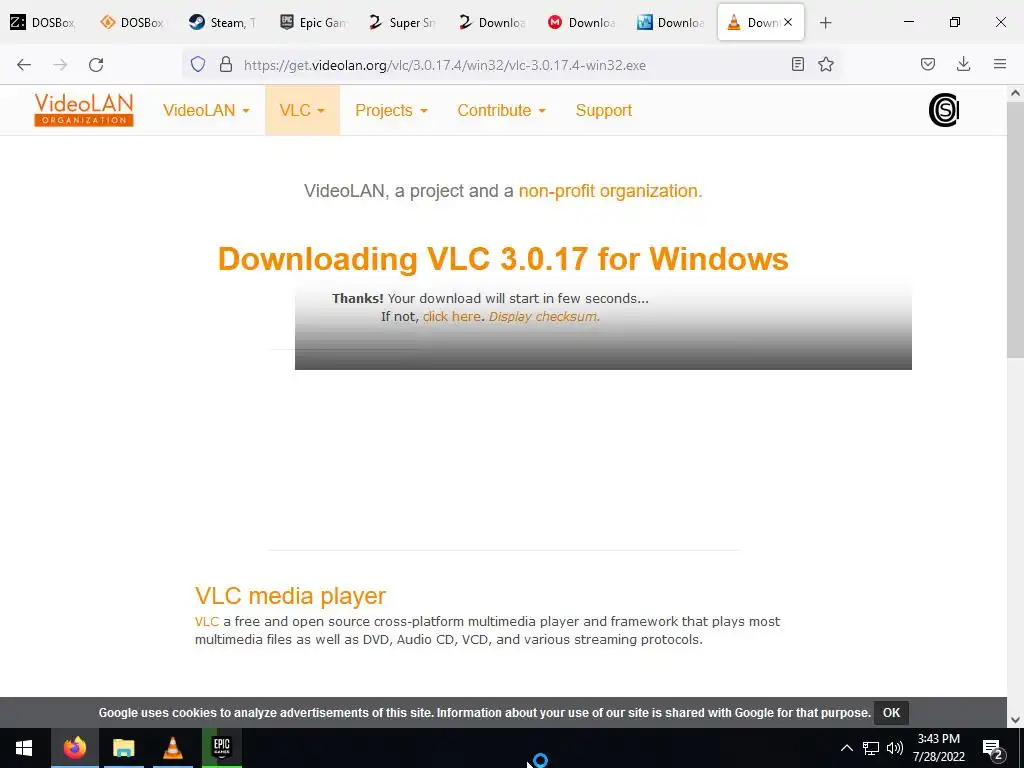
Task: Open the network status tray icon
Action: coord(871,748)
